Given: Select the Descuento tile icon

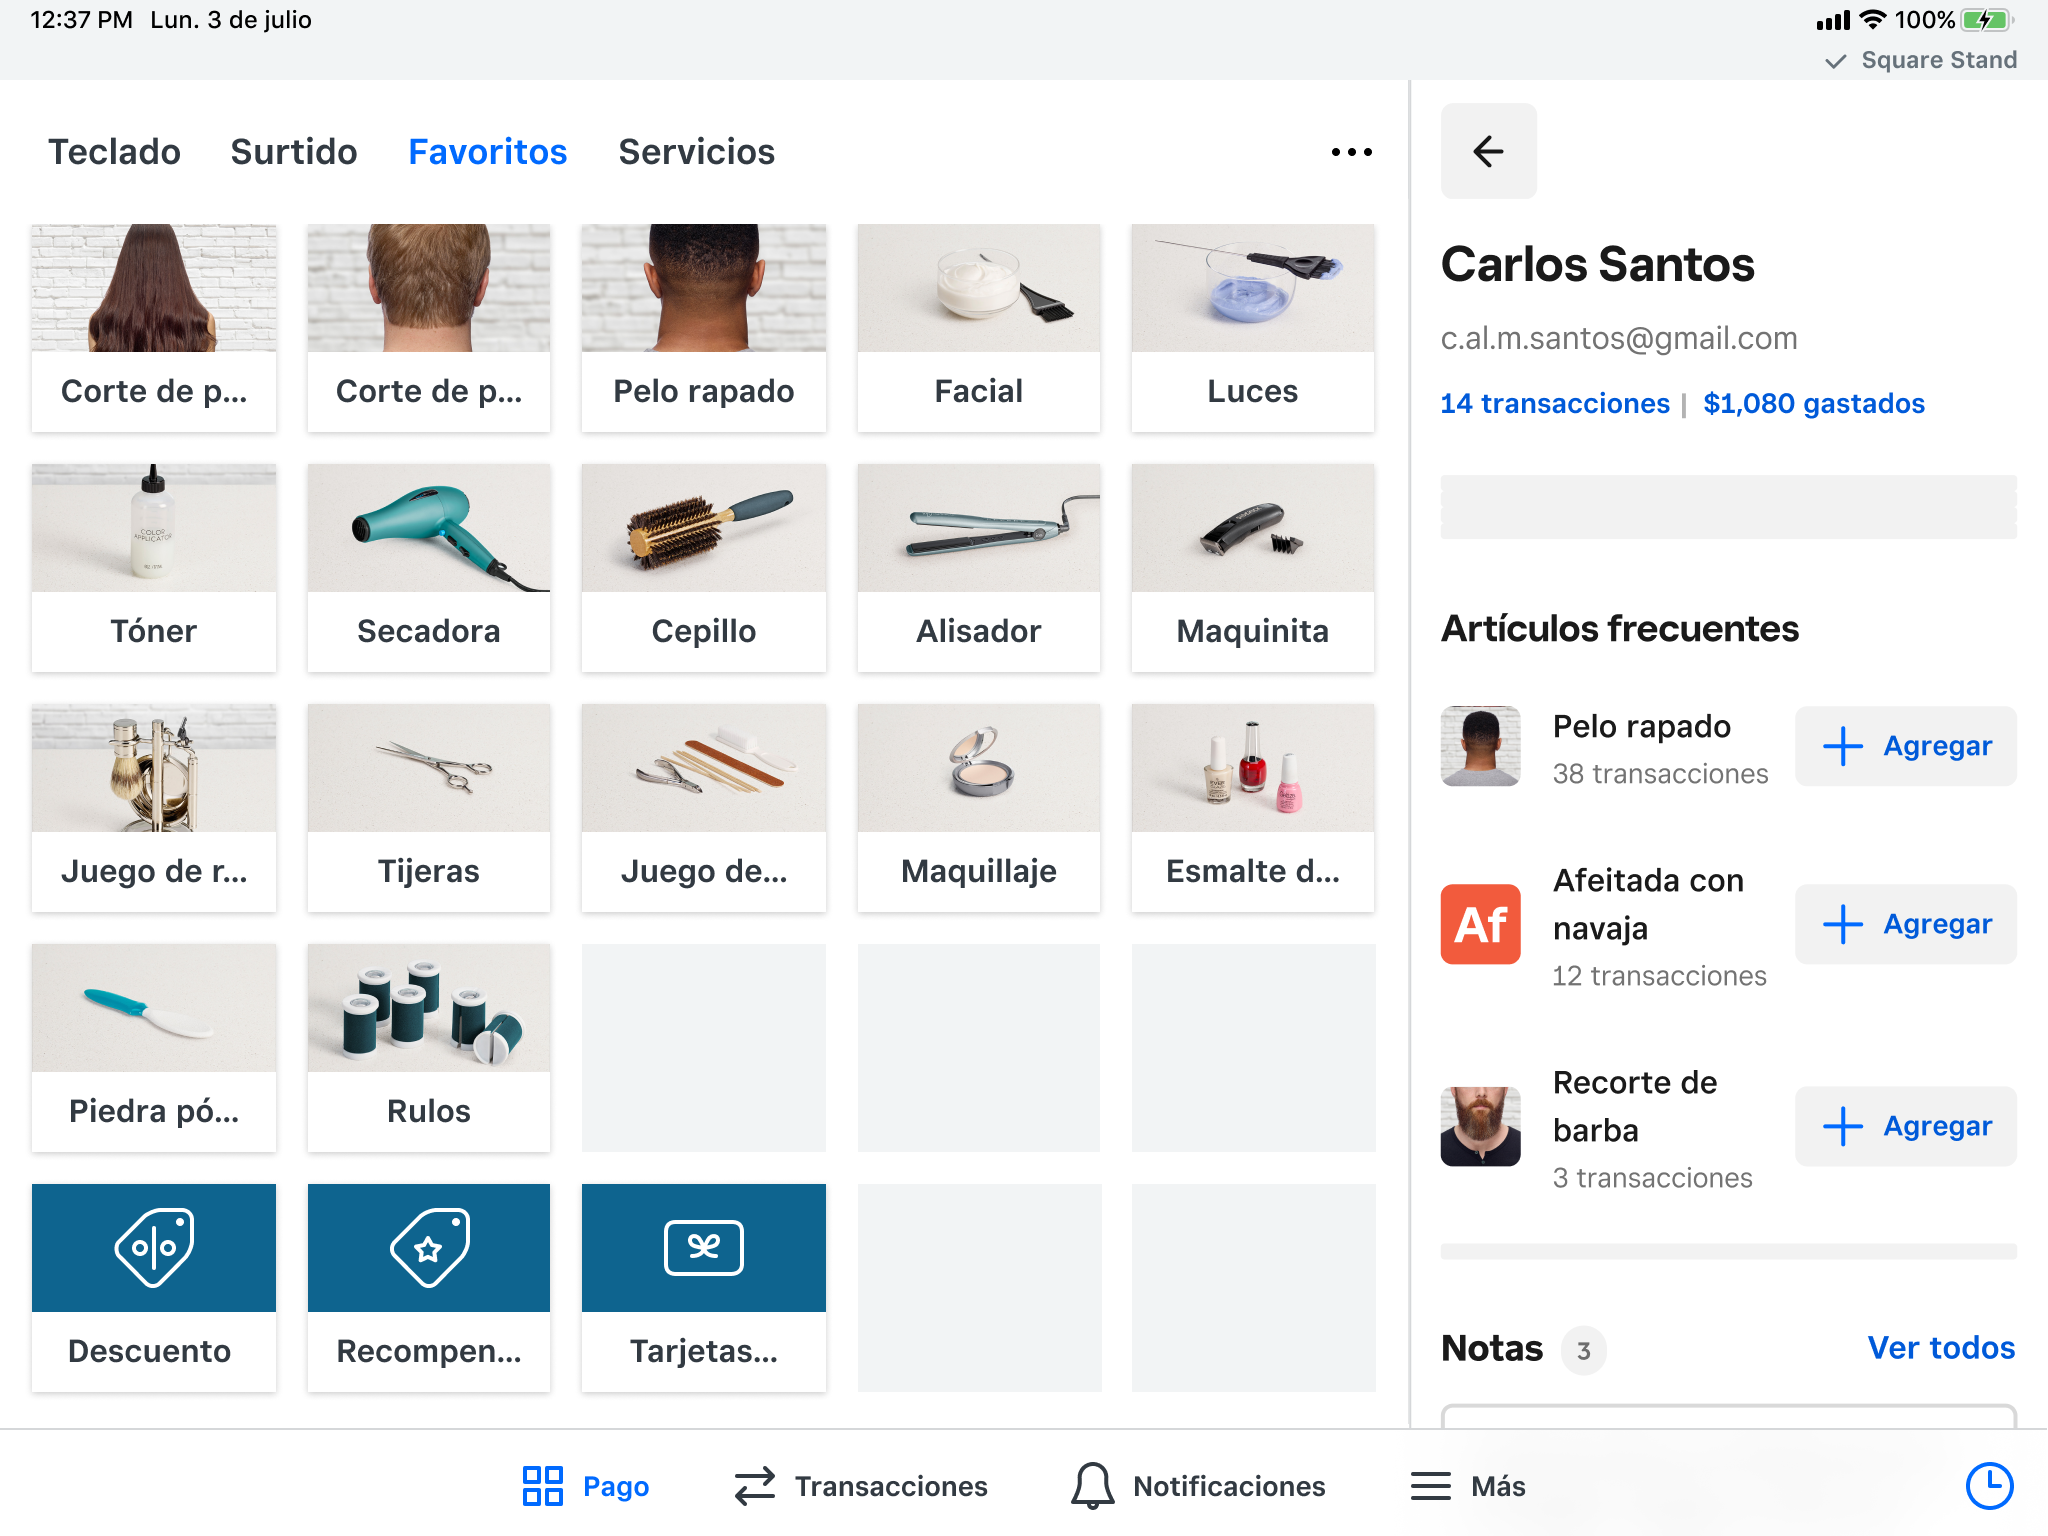Looking at the screenshot, I should tap(153, 1247).
